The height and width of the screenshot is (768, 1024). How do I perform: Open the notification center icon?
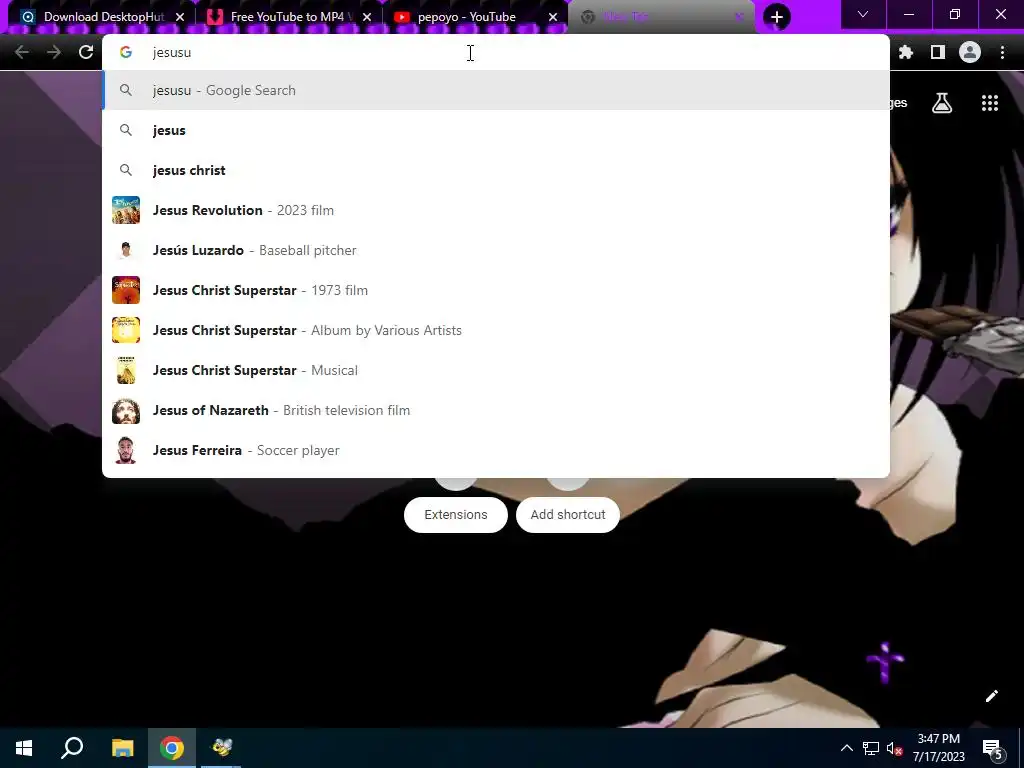click(x=992, y=749)
